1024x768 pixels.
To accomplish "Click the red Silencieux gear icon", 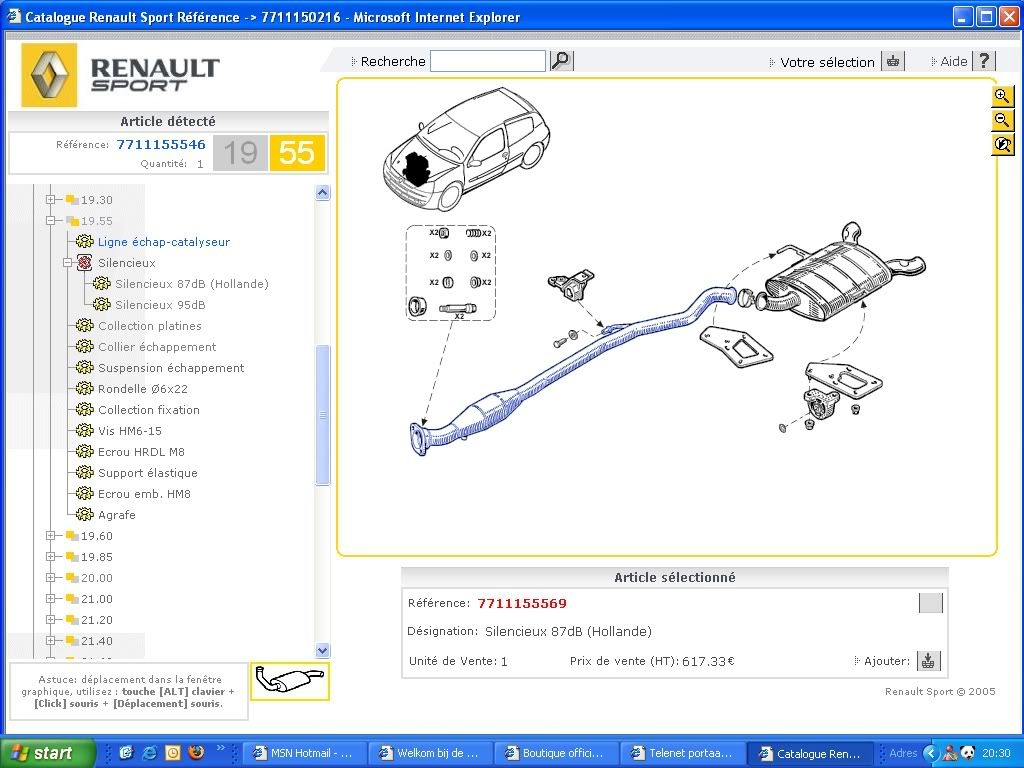I will click(84, 263).
